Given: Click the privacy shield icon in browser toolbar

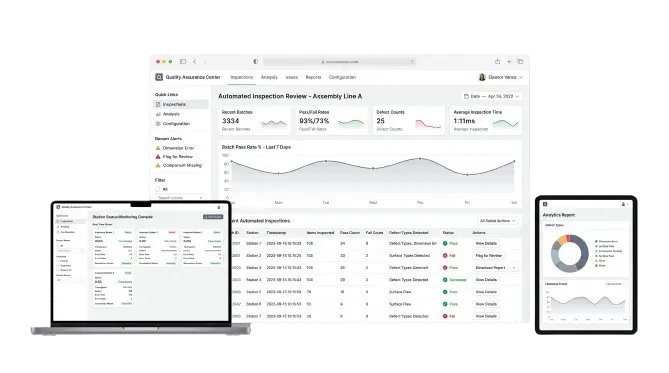Looking at the screenshot, I should 256,61.
